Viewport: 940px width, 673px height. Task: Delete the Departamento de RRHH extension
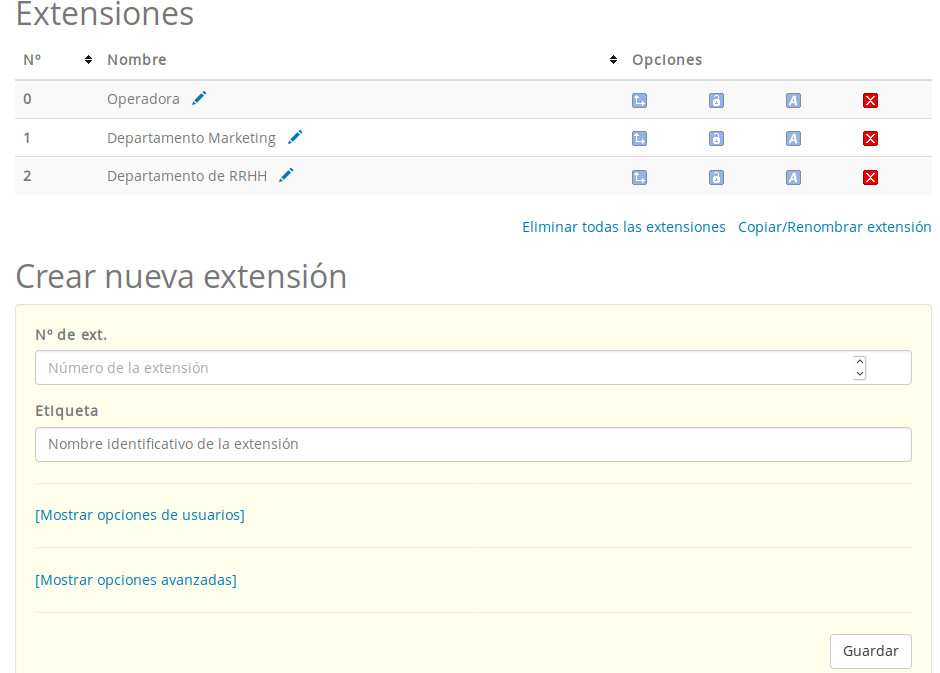[870, 177]
